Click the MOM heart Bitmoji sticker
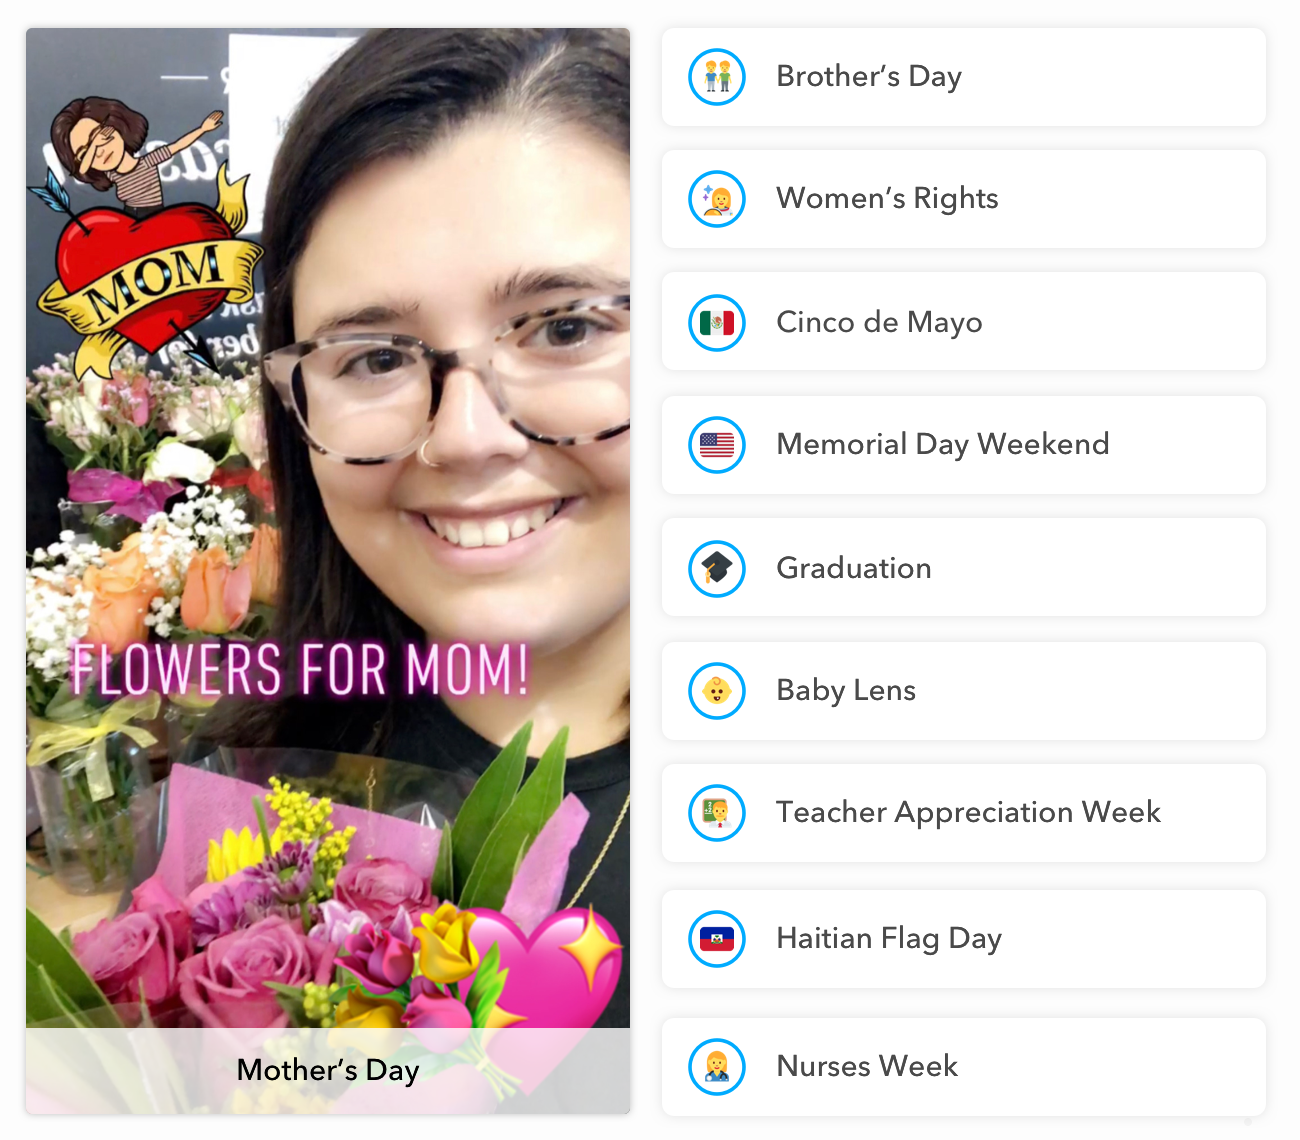This screenshot has width=1300, height=1140. pos(145,237)
